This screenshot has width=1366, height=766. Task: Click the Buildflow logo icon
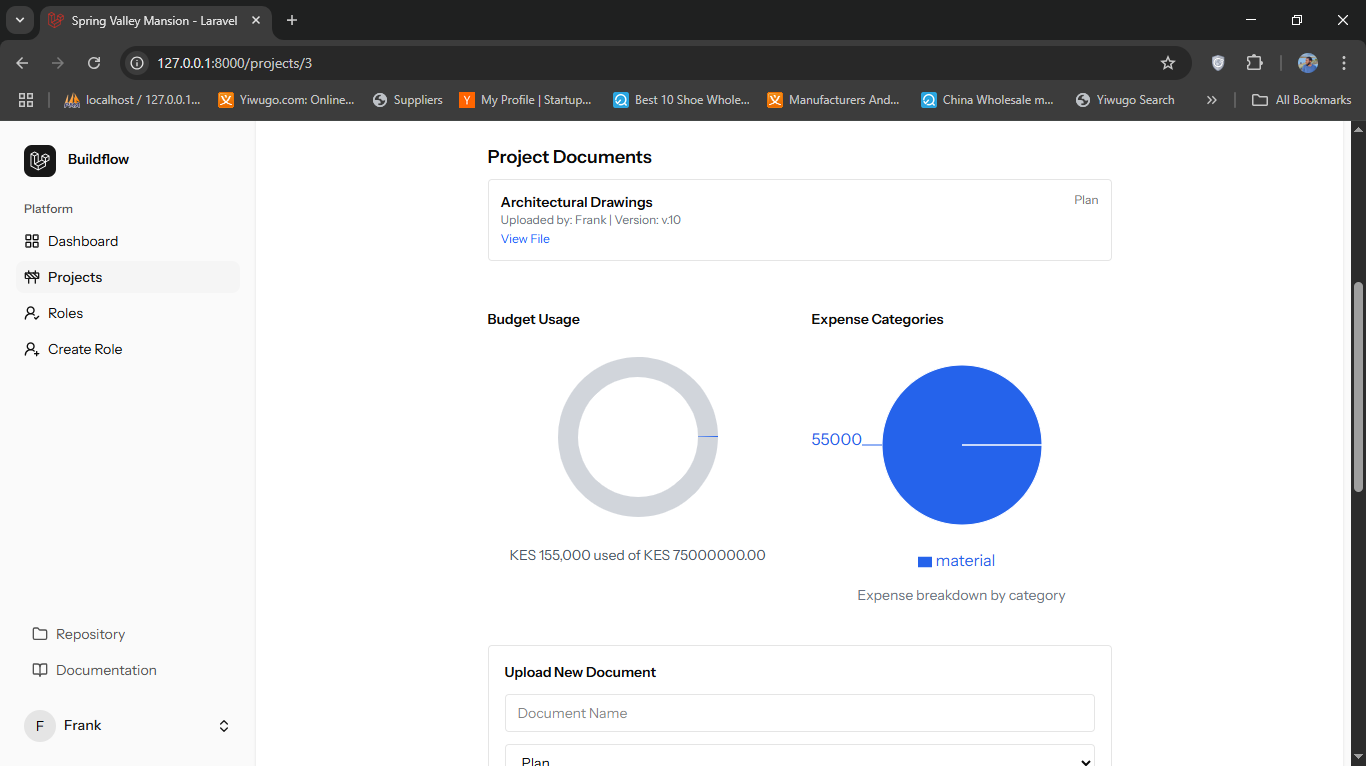[40, 160]
